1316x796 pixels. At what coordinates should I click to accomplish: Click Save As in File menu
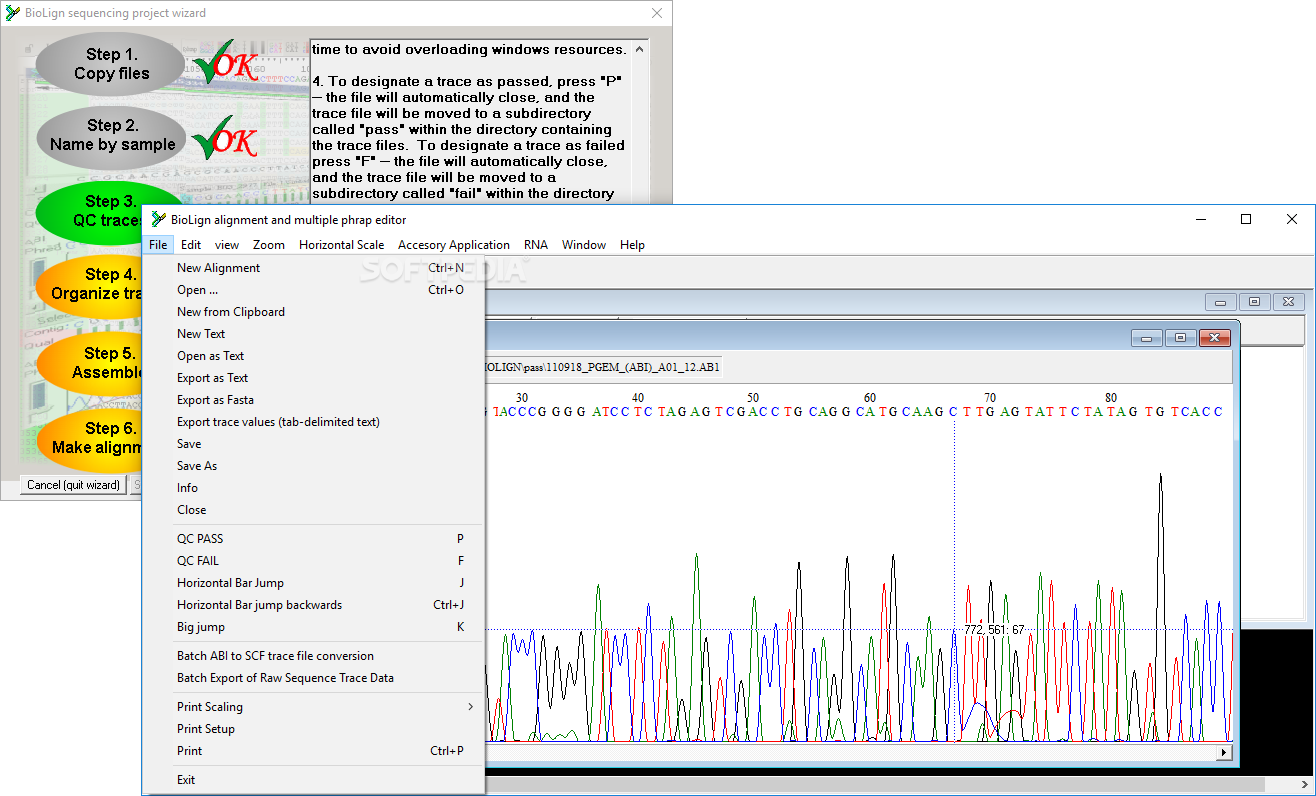[314, 466]
